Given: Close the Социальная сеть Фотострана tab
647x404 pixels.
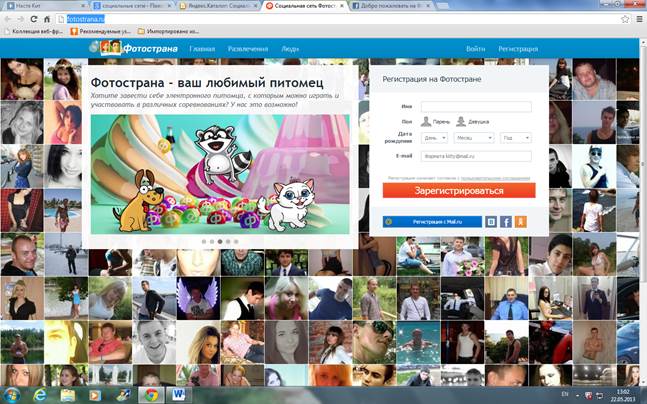Looking at the screenshot, I should (342, 6).
